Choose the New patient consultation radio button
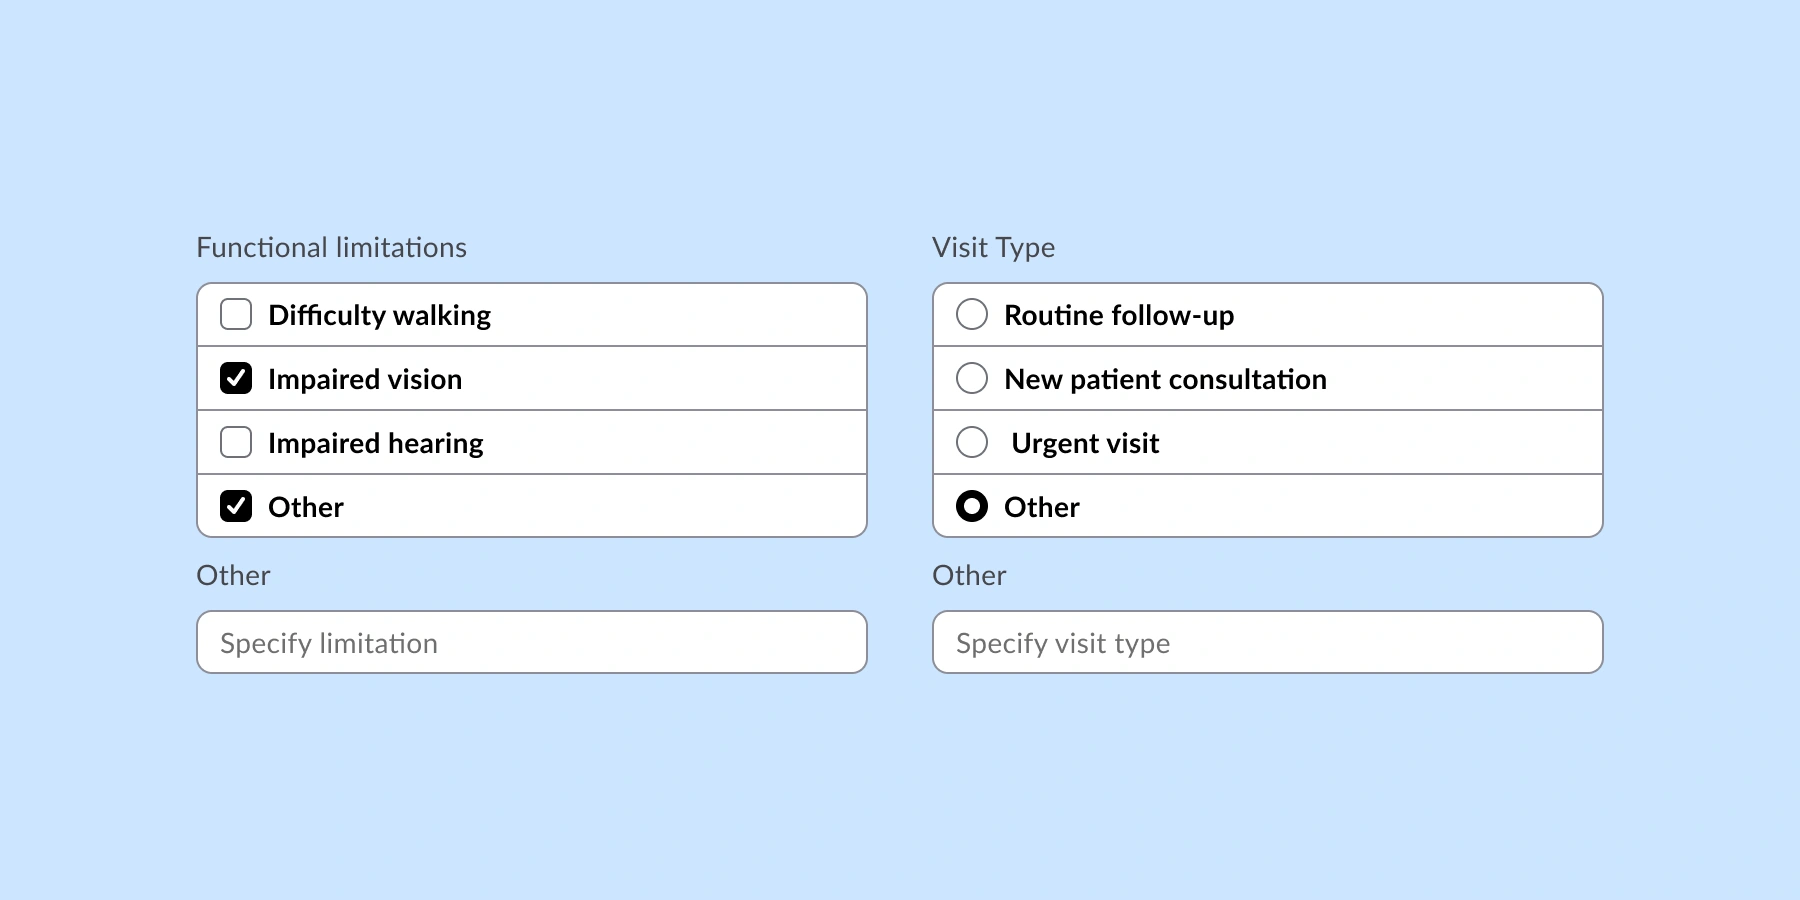Viewport: 1800px width, 900px height. tap(972, 378)
